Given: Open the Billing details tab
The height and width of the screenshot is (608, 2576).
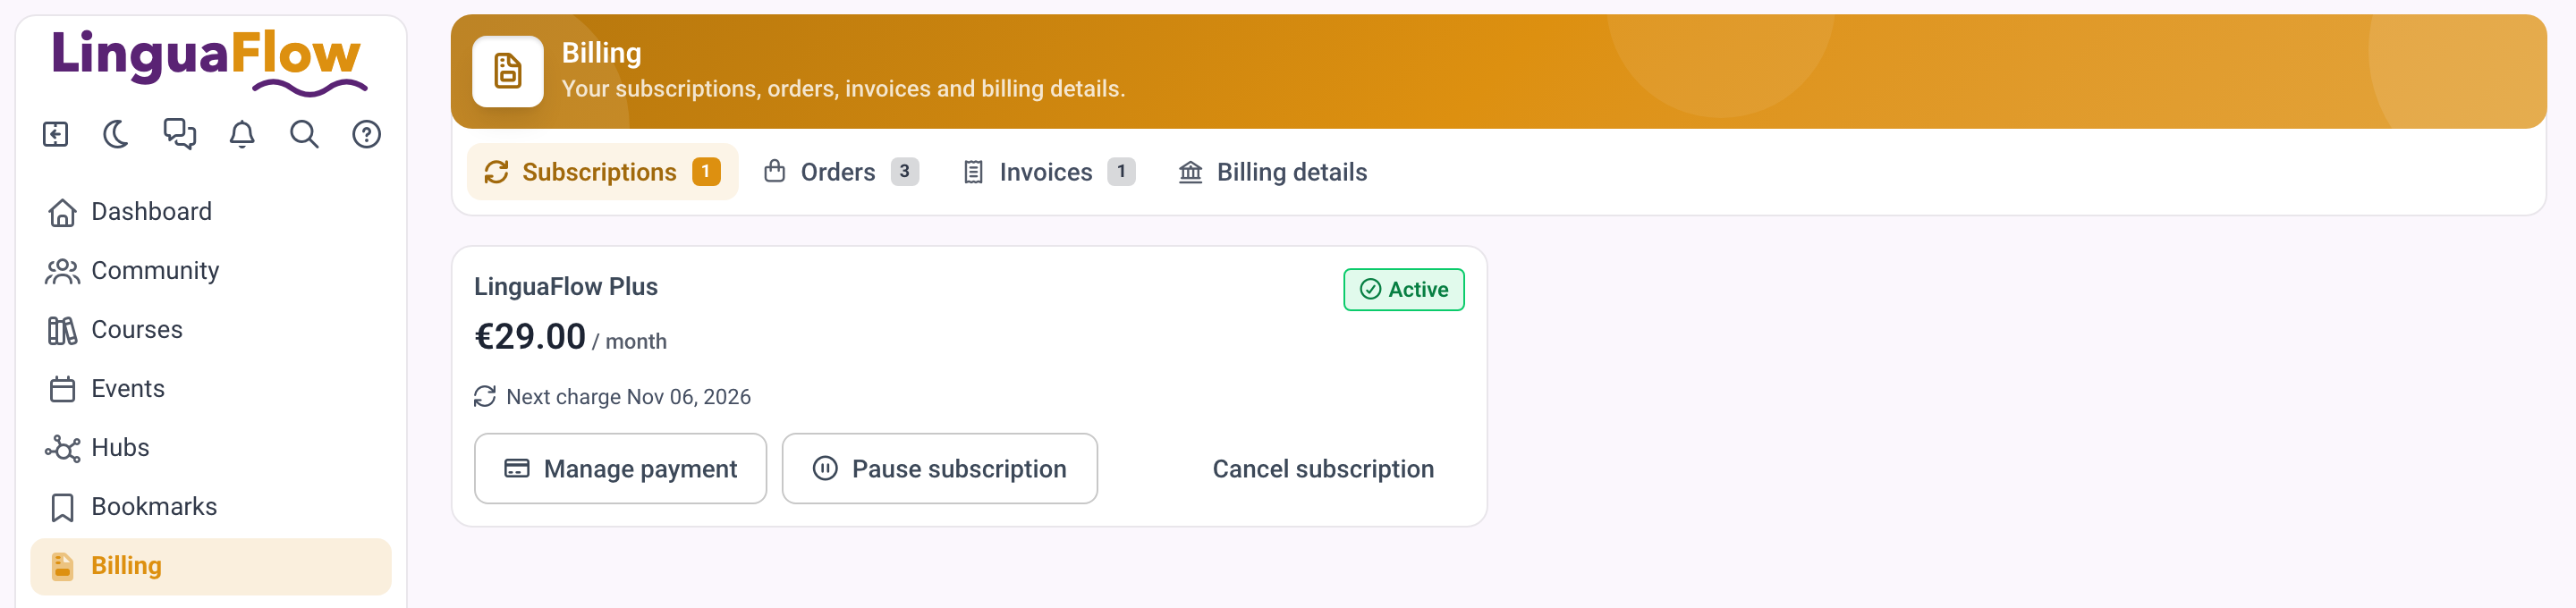Looking at the screenshot, I should tap(1273, 172).
